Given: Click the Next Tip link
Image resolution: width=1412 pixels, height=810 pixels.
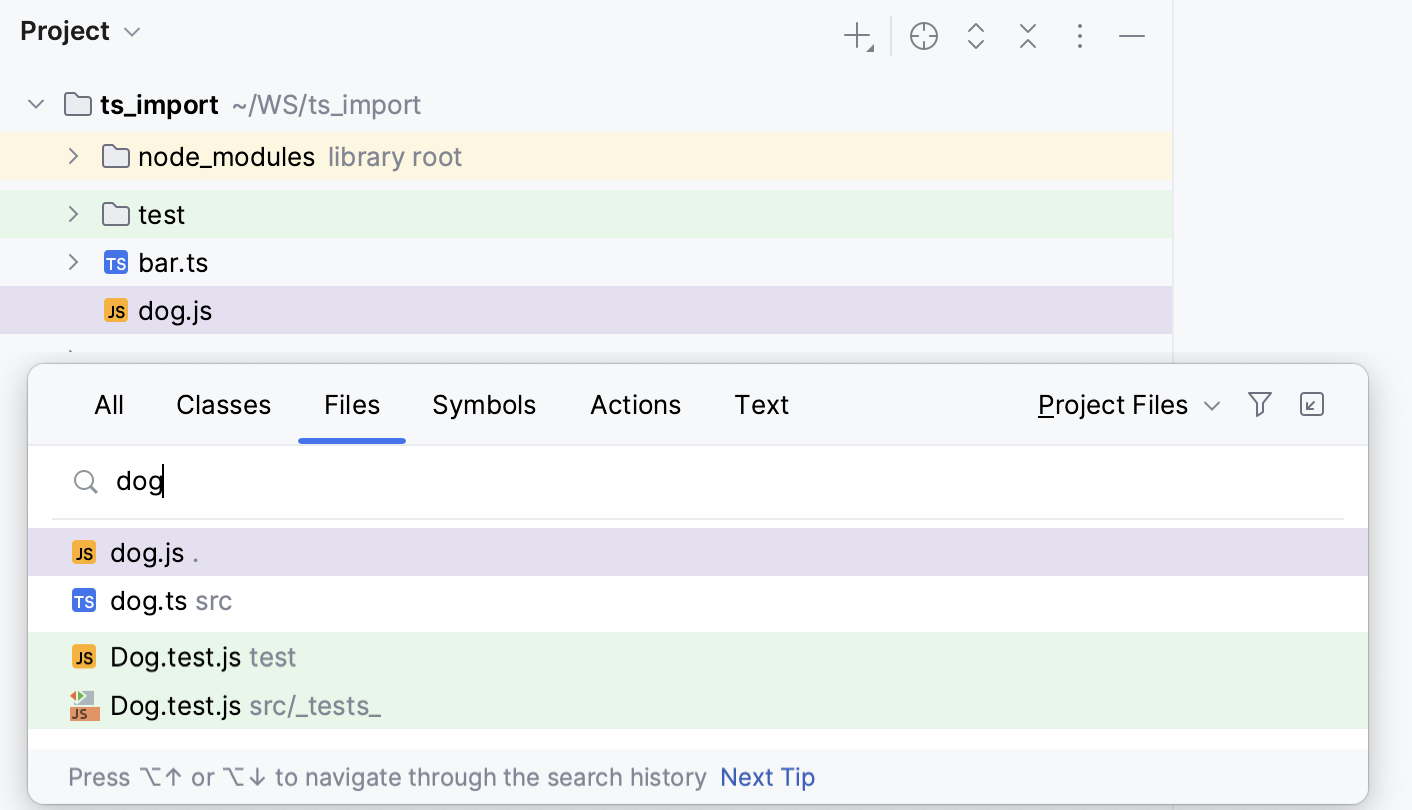Looking at the screenshot, I should pos(767,777).
